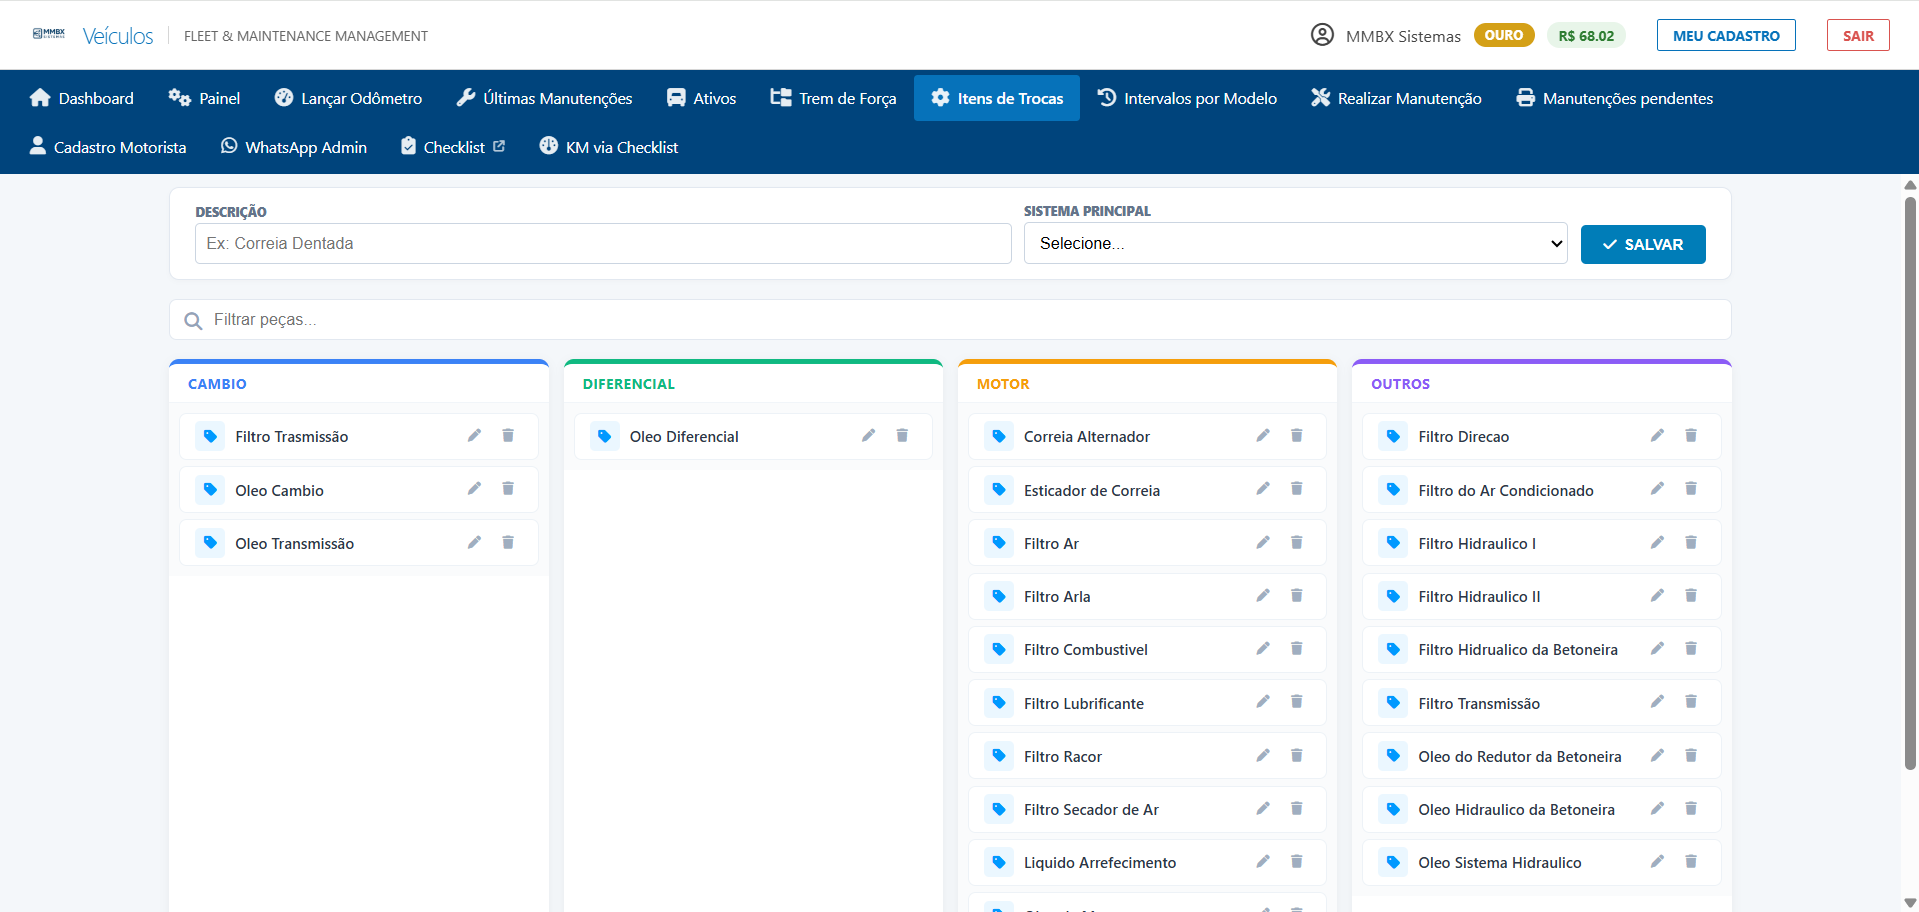This screenshot has width=1919, height=912.
Task: Open the Painel menu item
Action: tap(204, 98)
